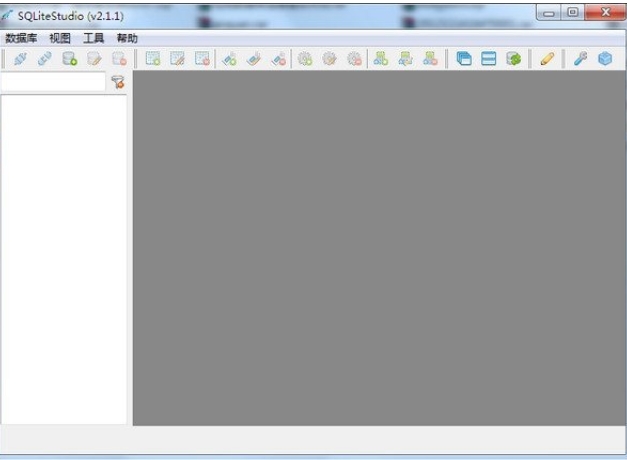
Task: Click the delete view icon
Action: click(x=430, y=59)
